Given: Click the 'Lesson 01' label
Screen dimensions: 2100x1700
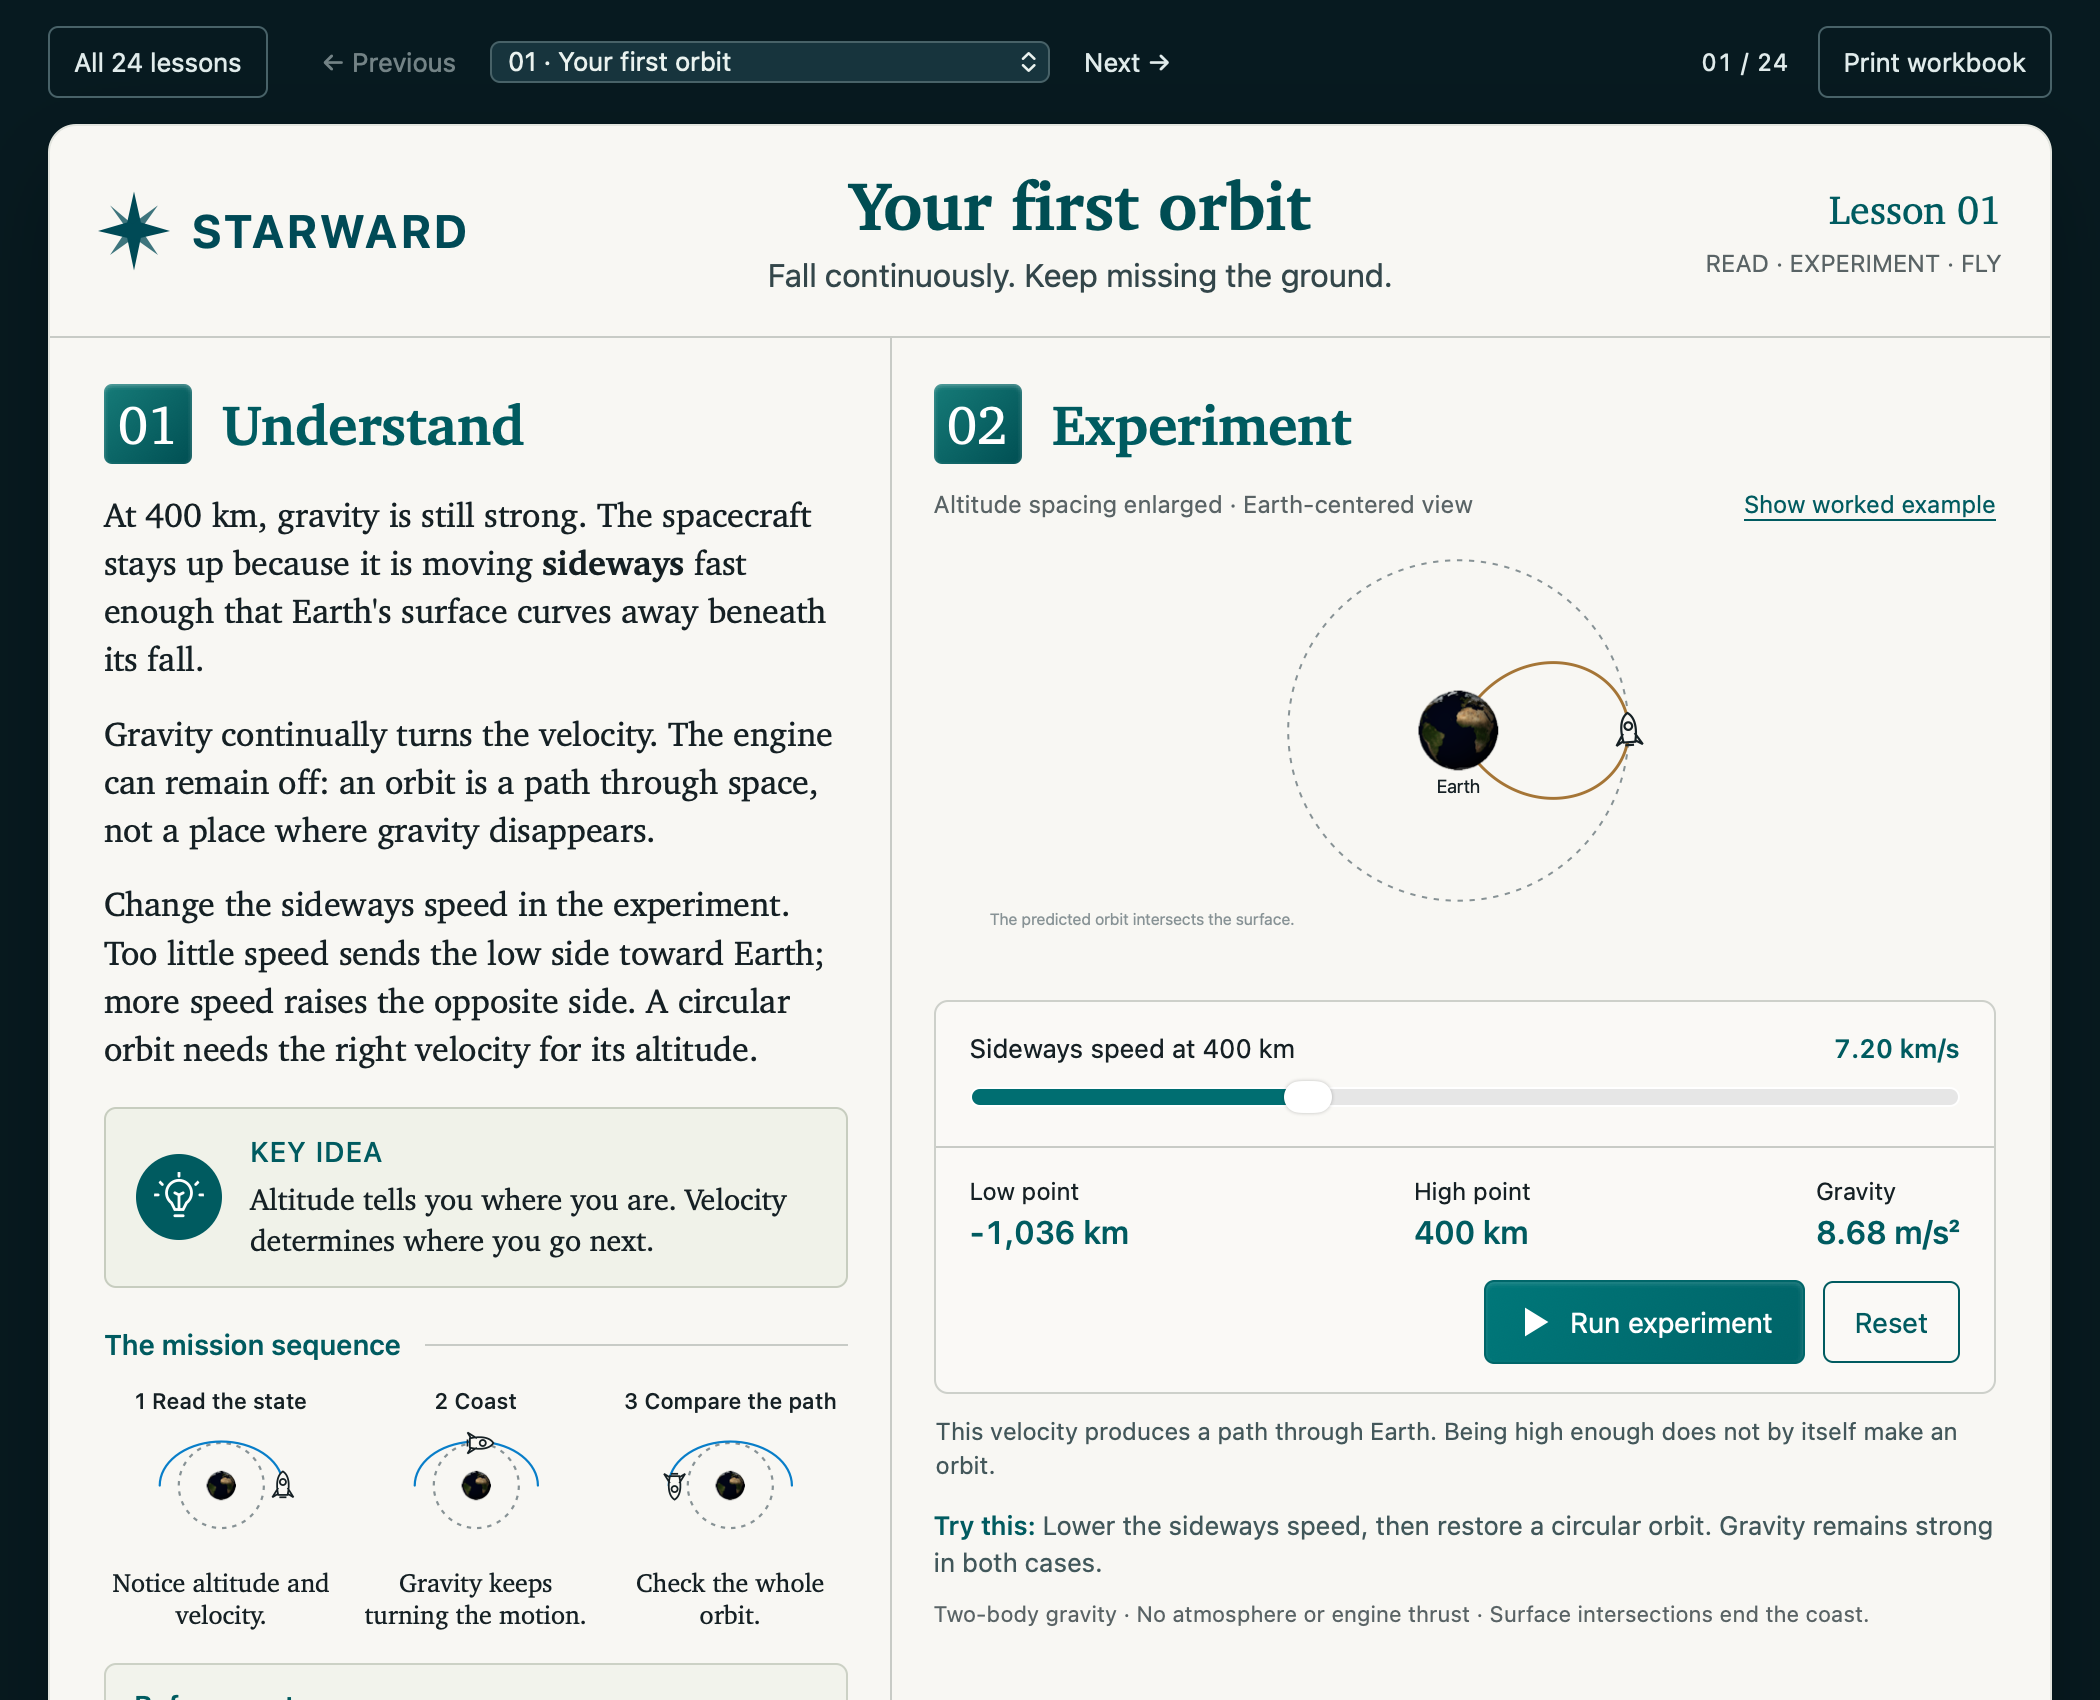Looking at the screenshot, I should pos(1913,211).
